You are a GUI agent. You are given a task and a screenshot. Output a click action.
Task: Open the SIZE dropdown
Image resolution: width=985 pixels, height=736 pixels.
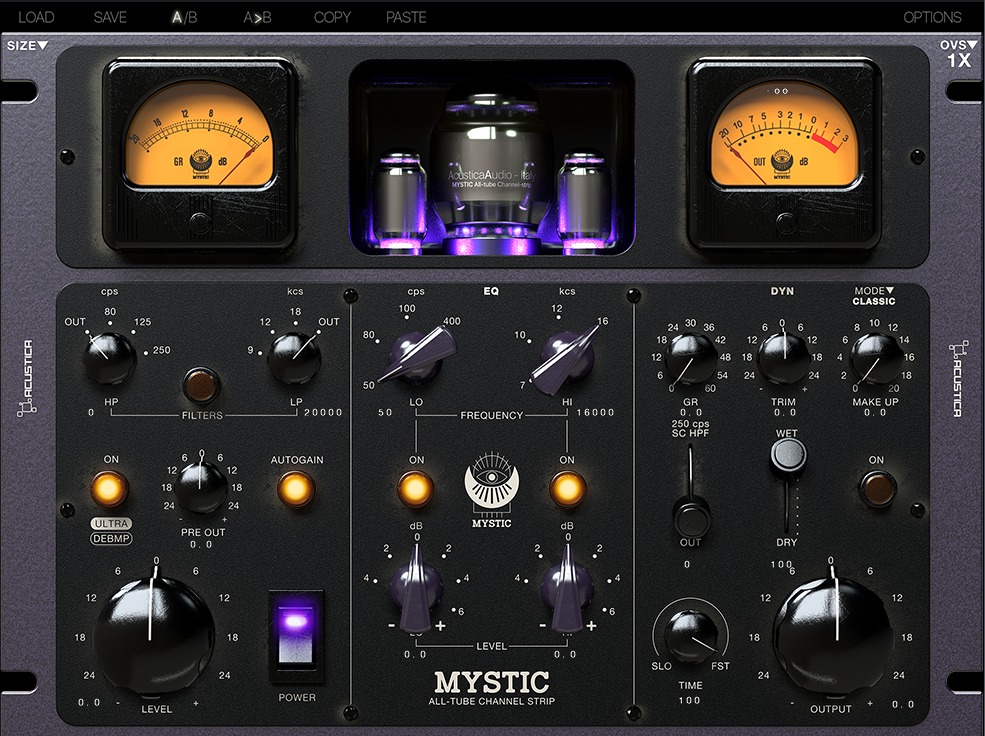point(27,45)
